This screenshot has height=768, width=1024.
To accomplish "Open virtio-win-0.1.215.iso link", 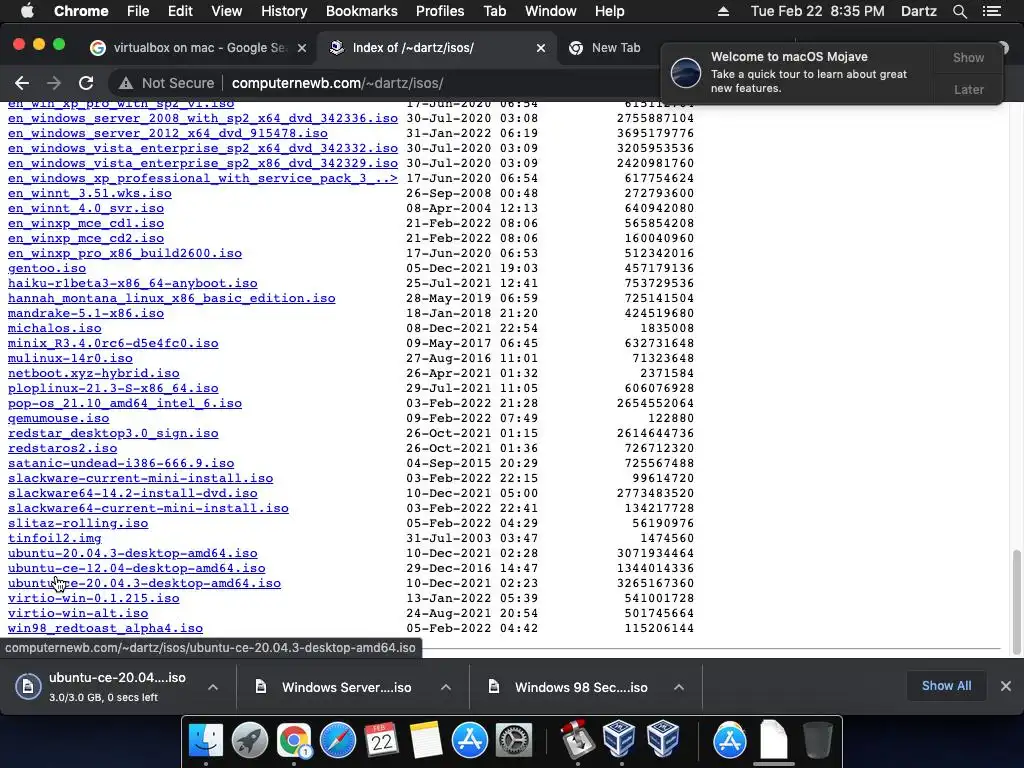I will 93,599.
